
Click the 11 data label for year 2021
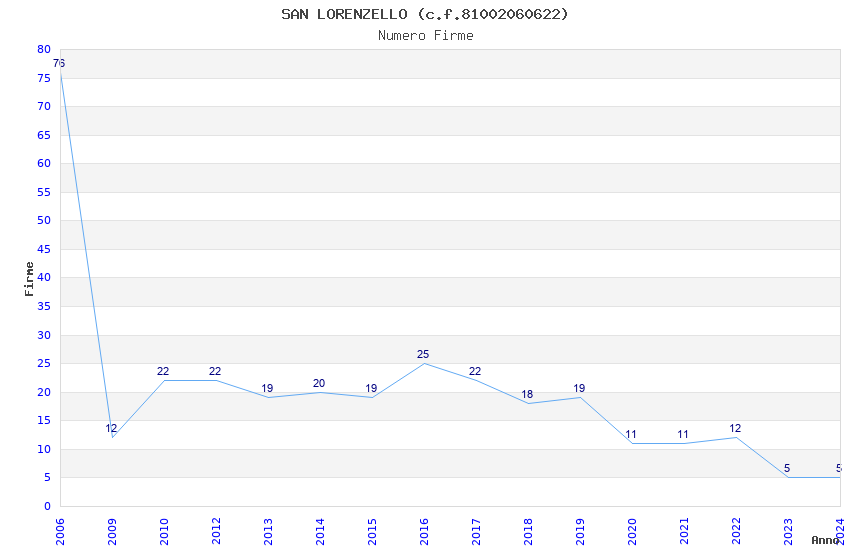pos(683,435)
